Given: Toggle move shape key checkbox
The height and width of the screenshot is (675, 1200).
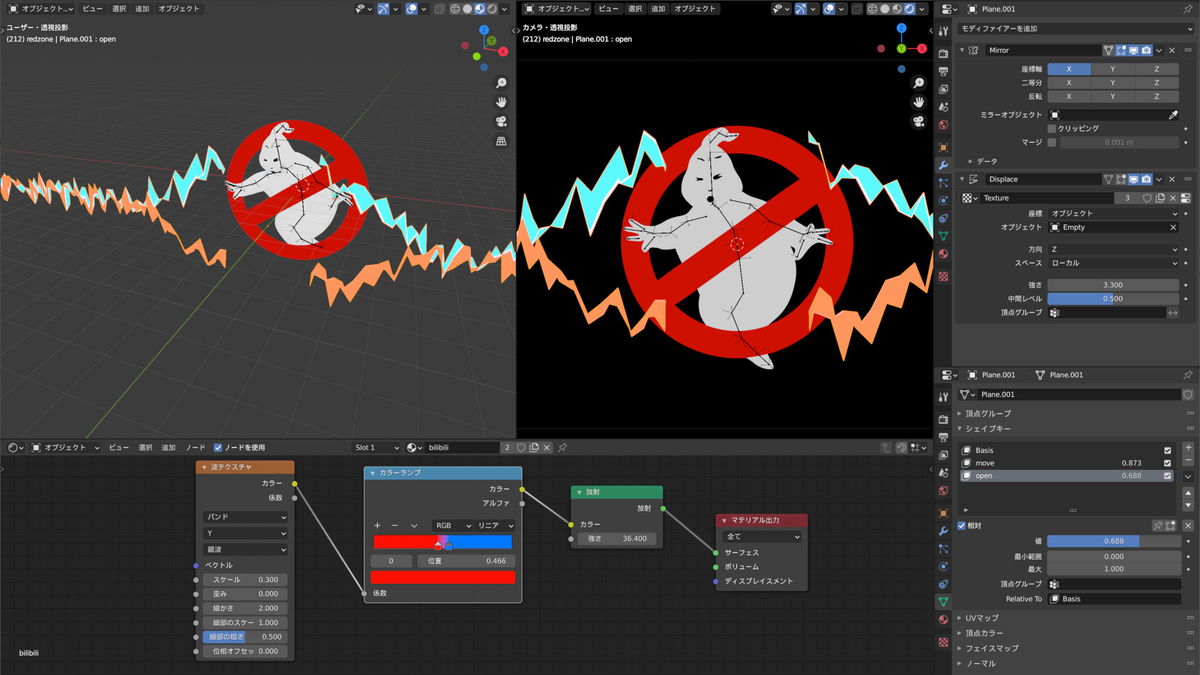Looking at the screenshot, I should click(x=1167, y=463).
